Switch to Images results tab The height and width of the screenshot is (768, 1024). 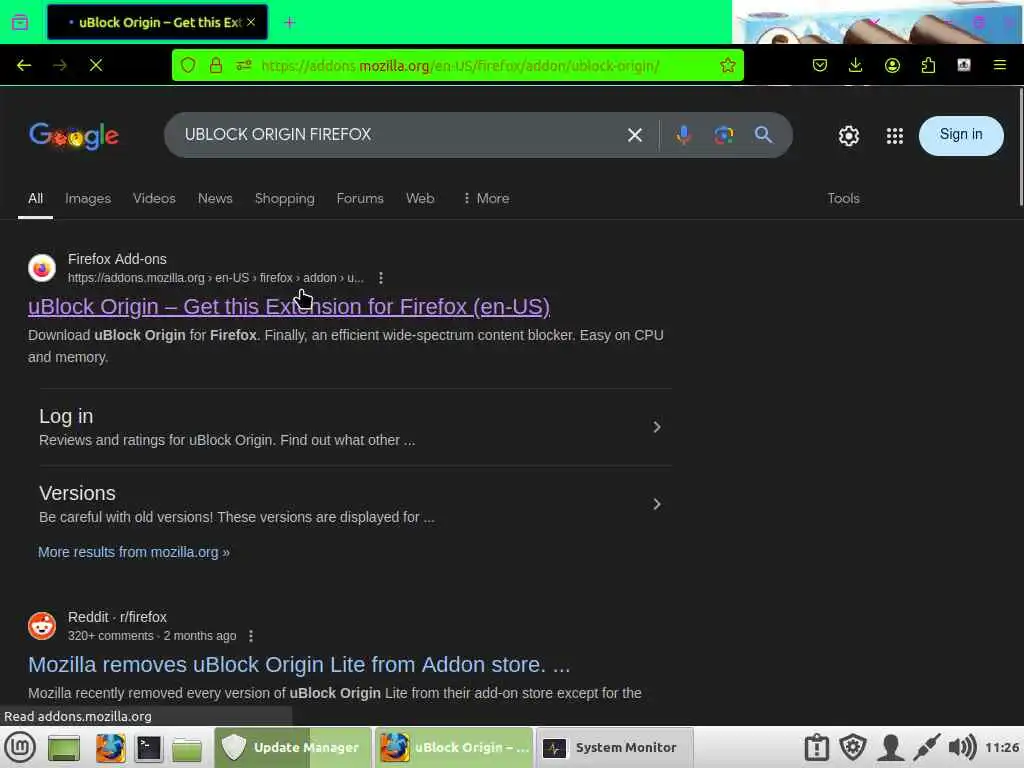coord(88,199)
